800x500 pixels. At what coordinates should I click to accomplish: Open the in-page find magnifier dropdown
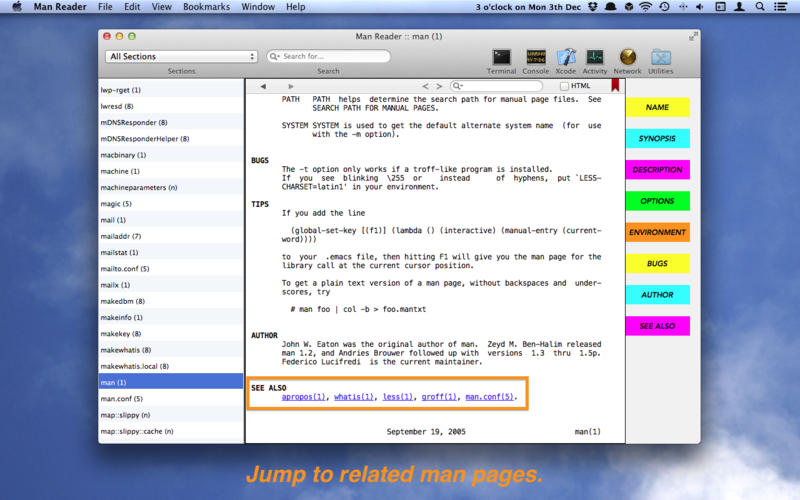[458, 87]
